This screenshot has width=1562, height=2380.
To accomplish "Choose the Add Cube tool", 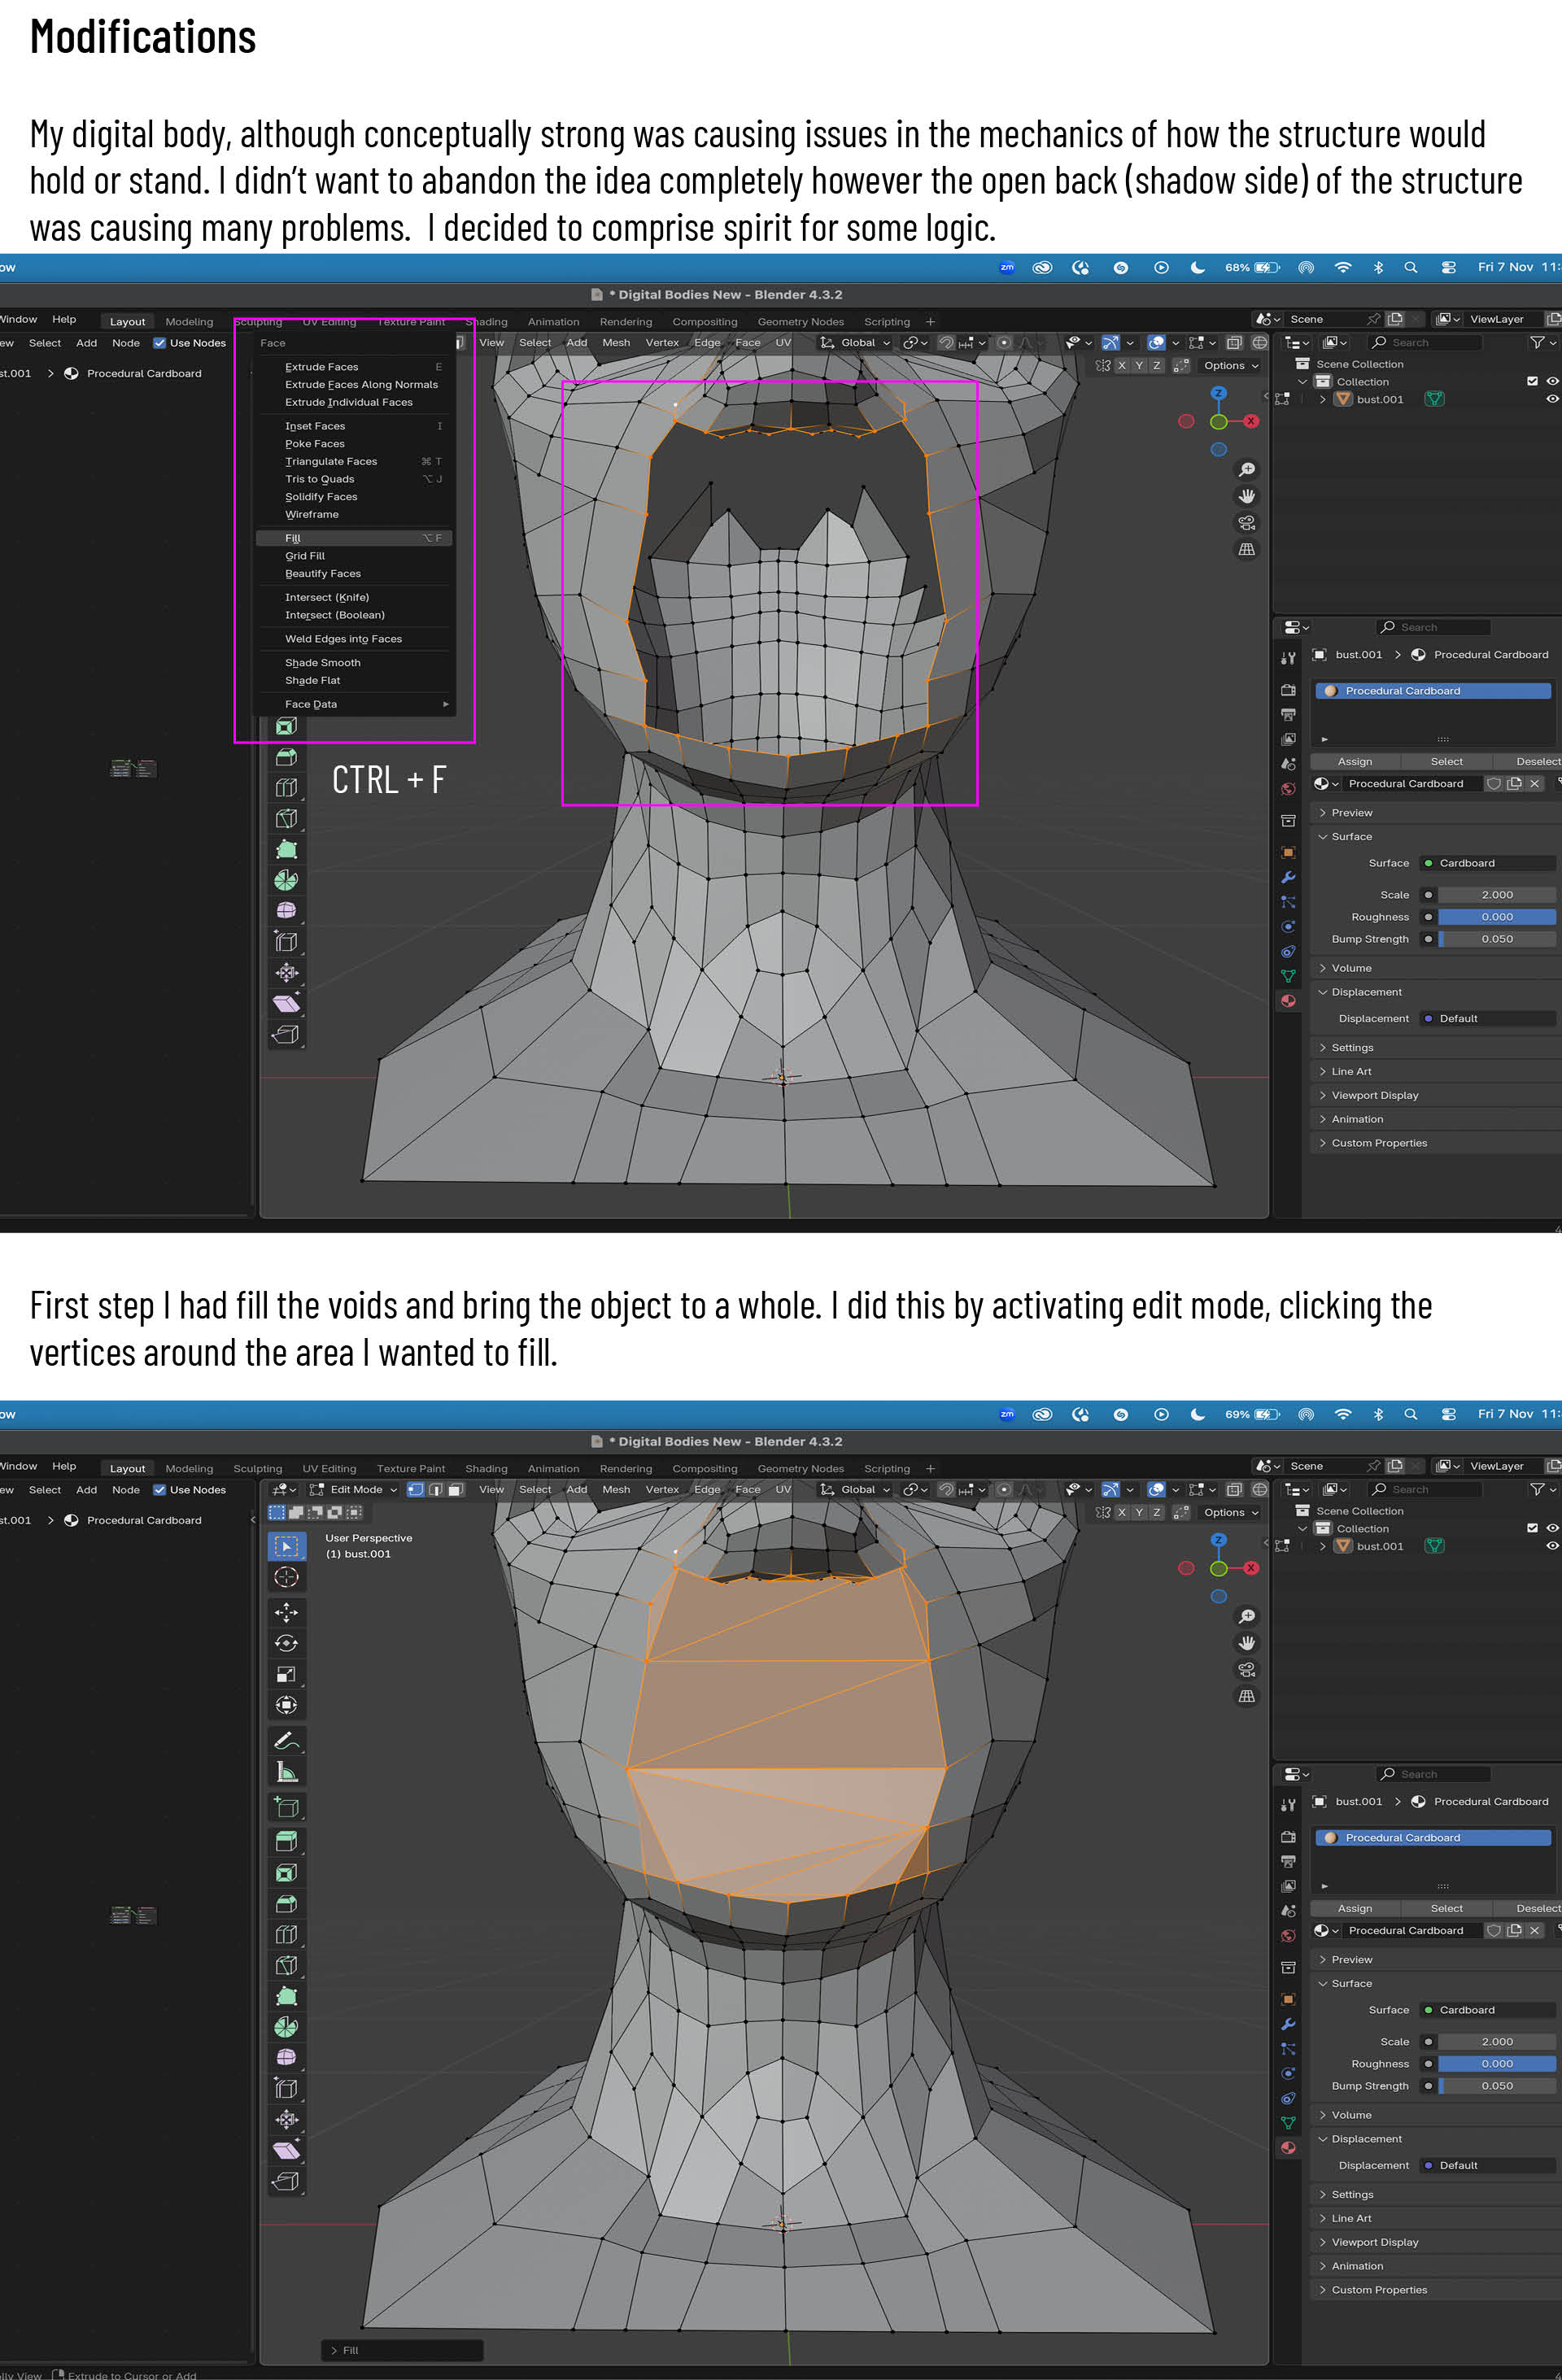I will tap(287, 1807).
